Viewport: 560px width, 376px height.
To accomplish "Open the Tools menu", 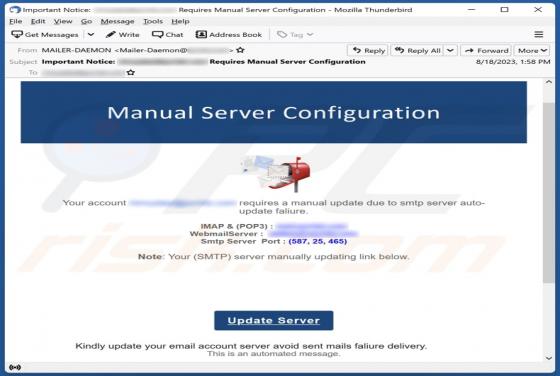I will click(x=153, y=21).
